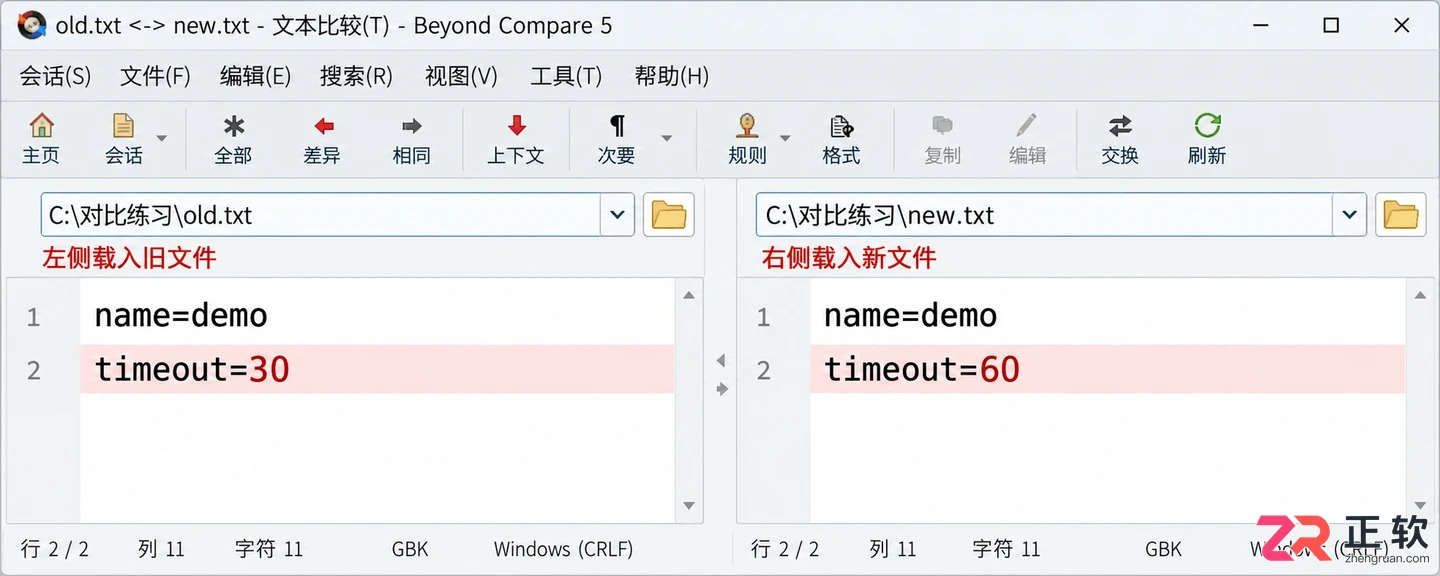The image size is (1440, 576).
Task: Maximize the Beyond Compare window
Action: [x=1331, y=26]
